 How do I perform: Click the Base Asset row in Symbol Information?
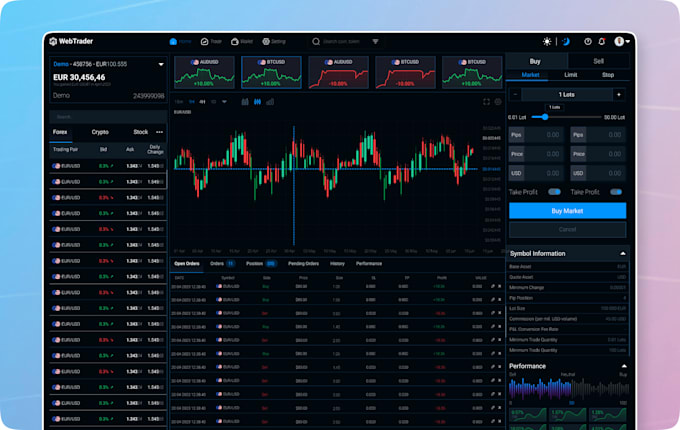567,267
